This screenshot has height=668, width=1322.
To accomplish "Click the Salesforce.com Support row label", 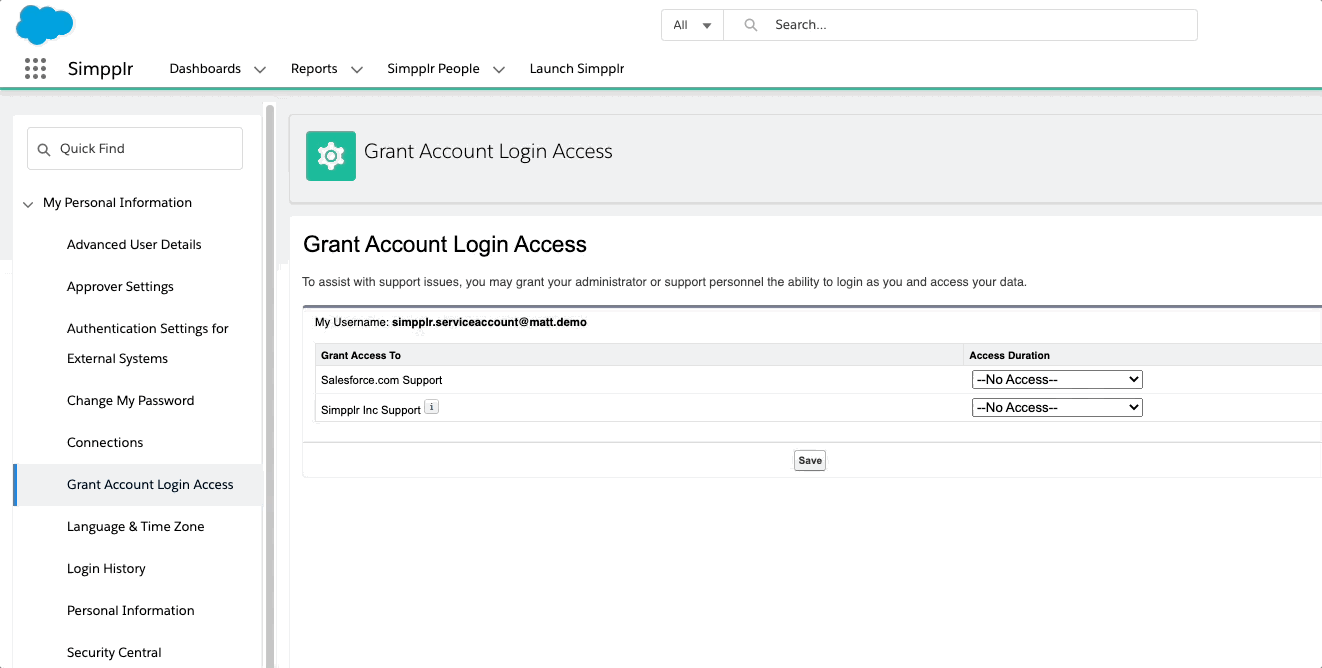I will click(381, 381).
